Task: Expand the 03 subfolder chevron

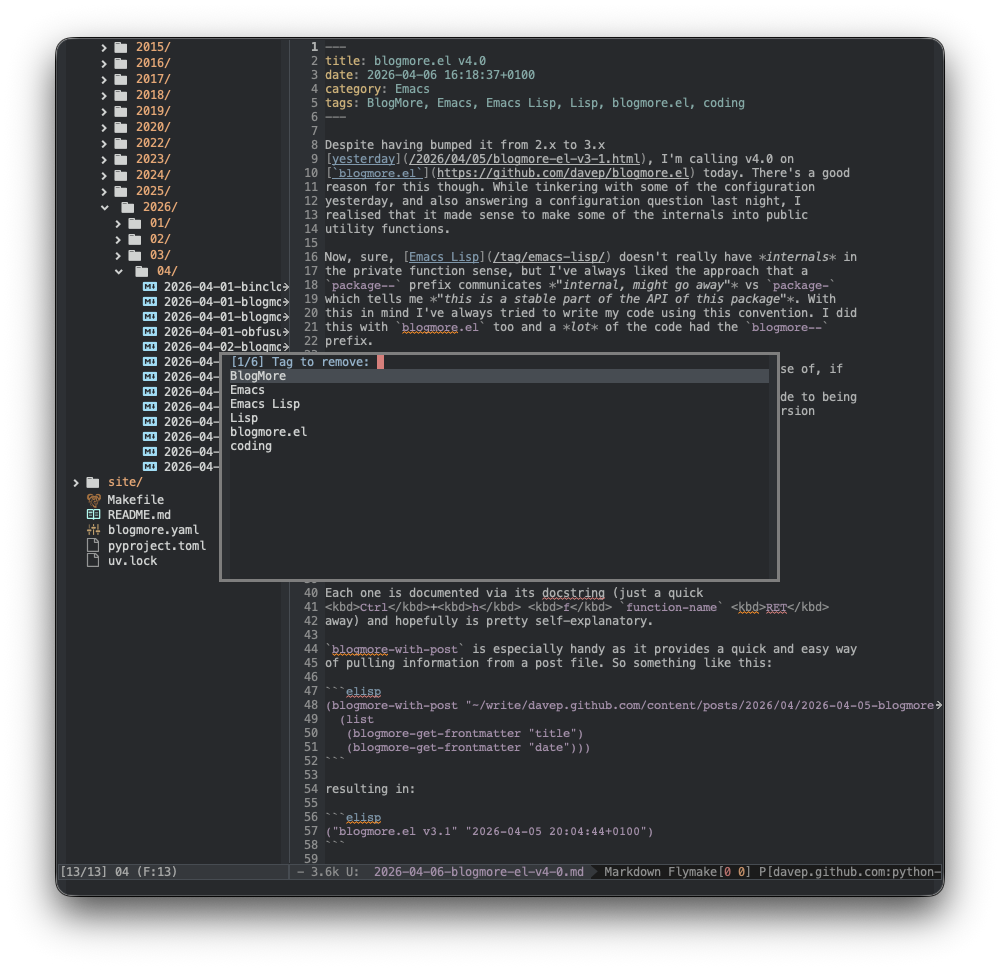Action: (119, 255)
